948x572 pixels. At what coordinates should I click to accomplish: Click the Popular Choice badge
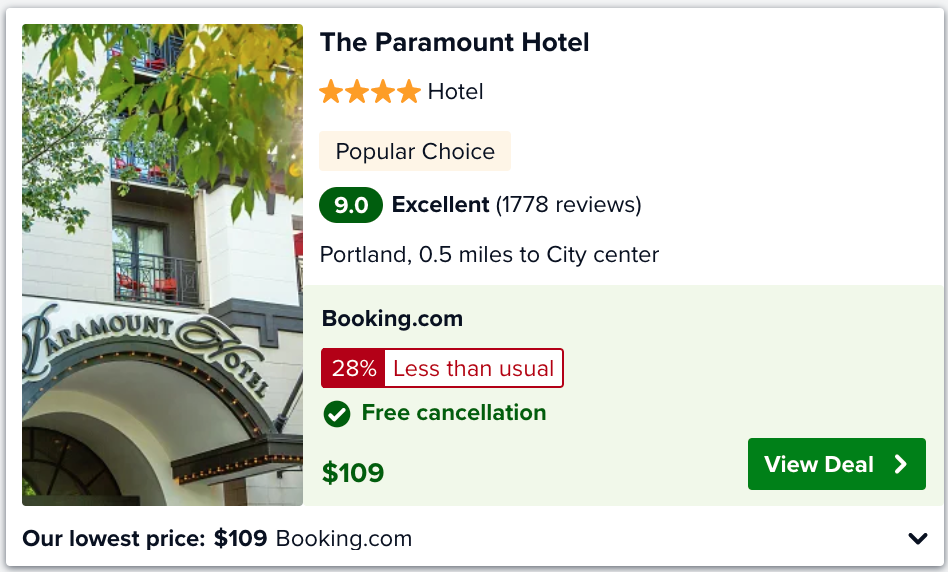(x=415, y=151)
